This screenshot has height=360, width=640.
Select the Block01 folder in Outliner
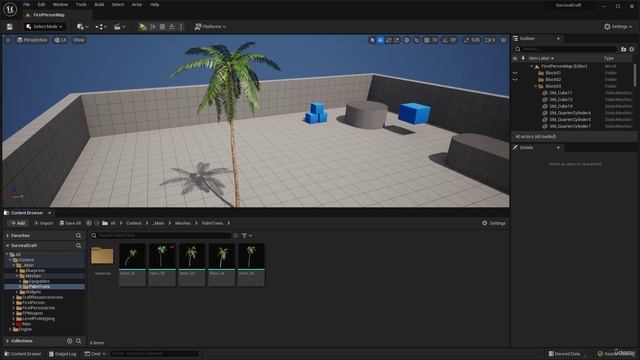553,73
